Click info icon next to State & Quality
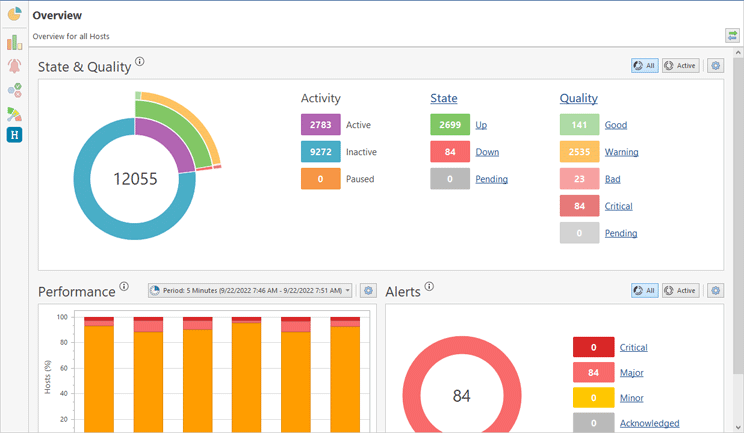The image size is (744, 433). [x=140, y=62]
